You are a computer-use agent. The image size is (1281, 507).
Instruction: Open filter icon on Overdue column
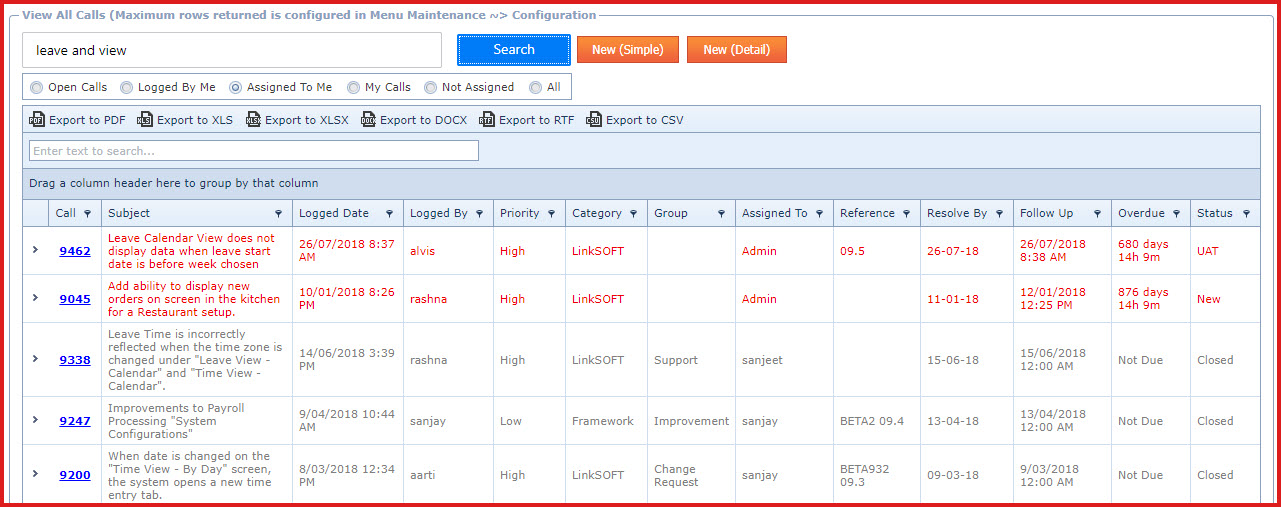coord(1176,214)
